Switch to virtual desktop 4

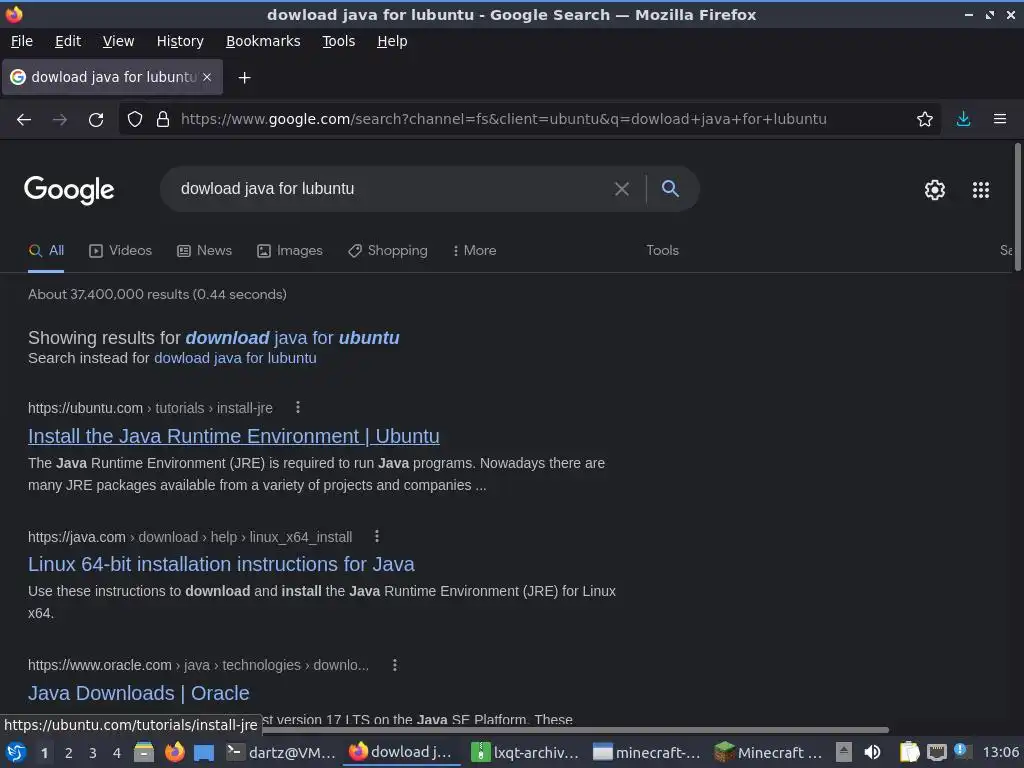point(117,753)
